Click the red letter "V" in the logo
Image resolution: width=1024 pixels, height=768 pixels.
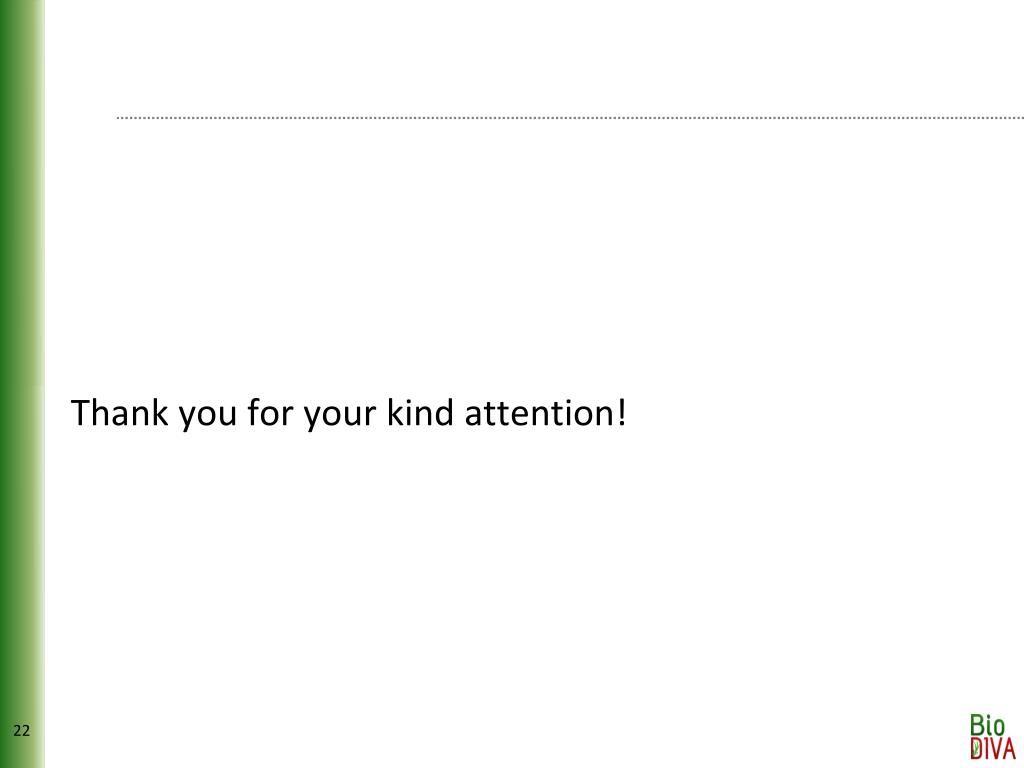click(x=996, y=748)
